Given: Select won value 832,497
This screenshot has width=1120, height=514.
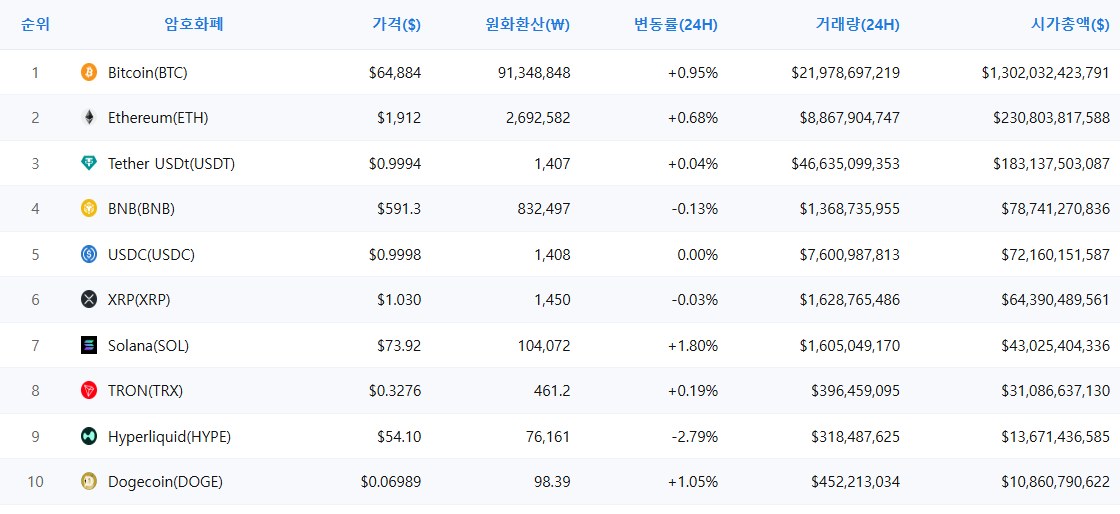Looking at the screenshot, I should (544, 208).
